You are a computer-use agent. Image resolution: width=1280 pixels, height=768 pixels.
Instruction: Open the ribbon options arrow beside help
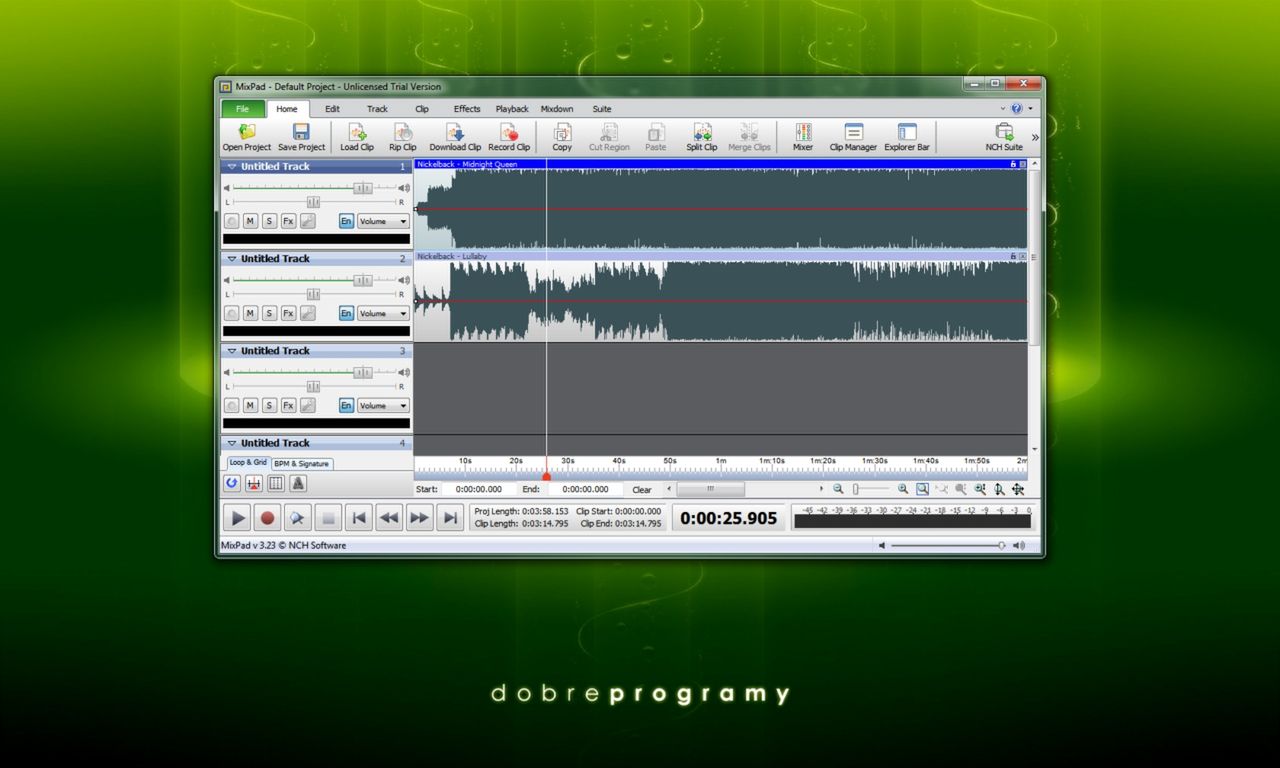1031,108
